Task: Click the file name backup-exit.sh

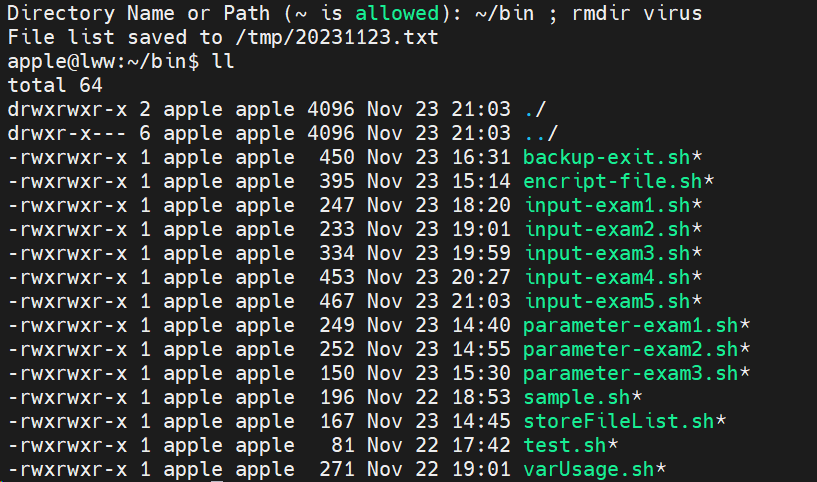Action: coord(606,157)
